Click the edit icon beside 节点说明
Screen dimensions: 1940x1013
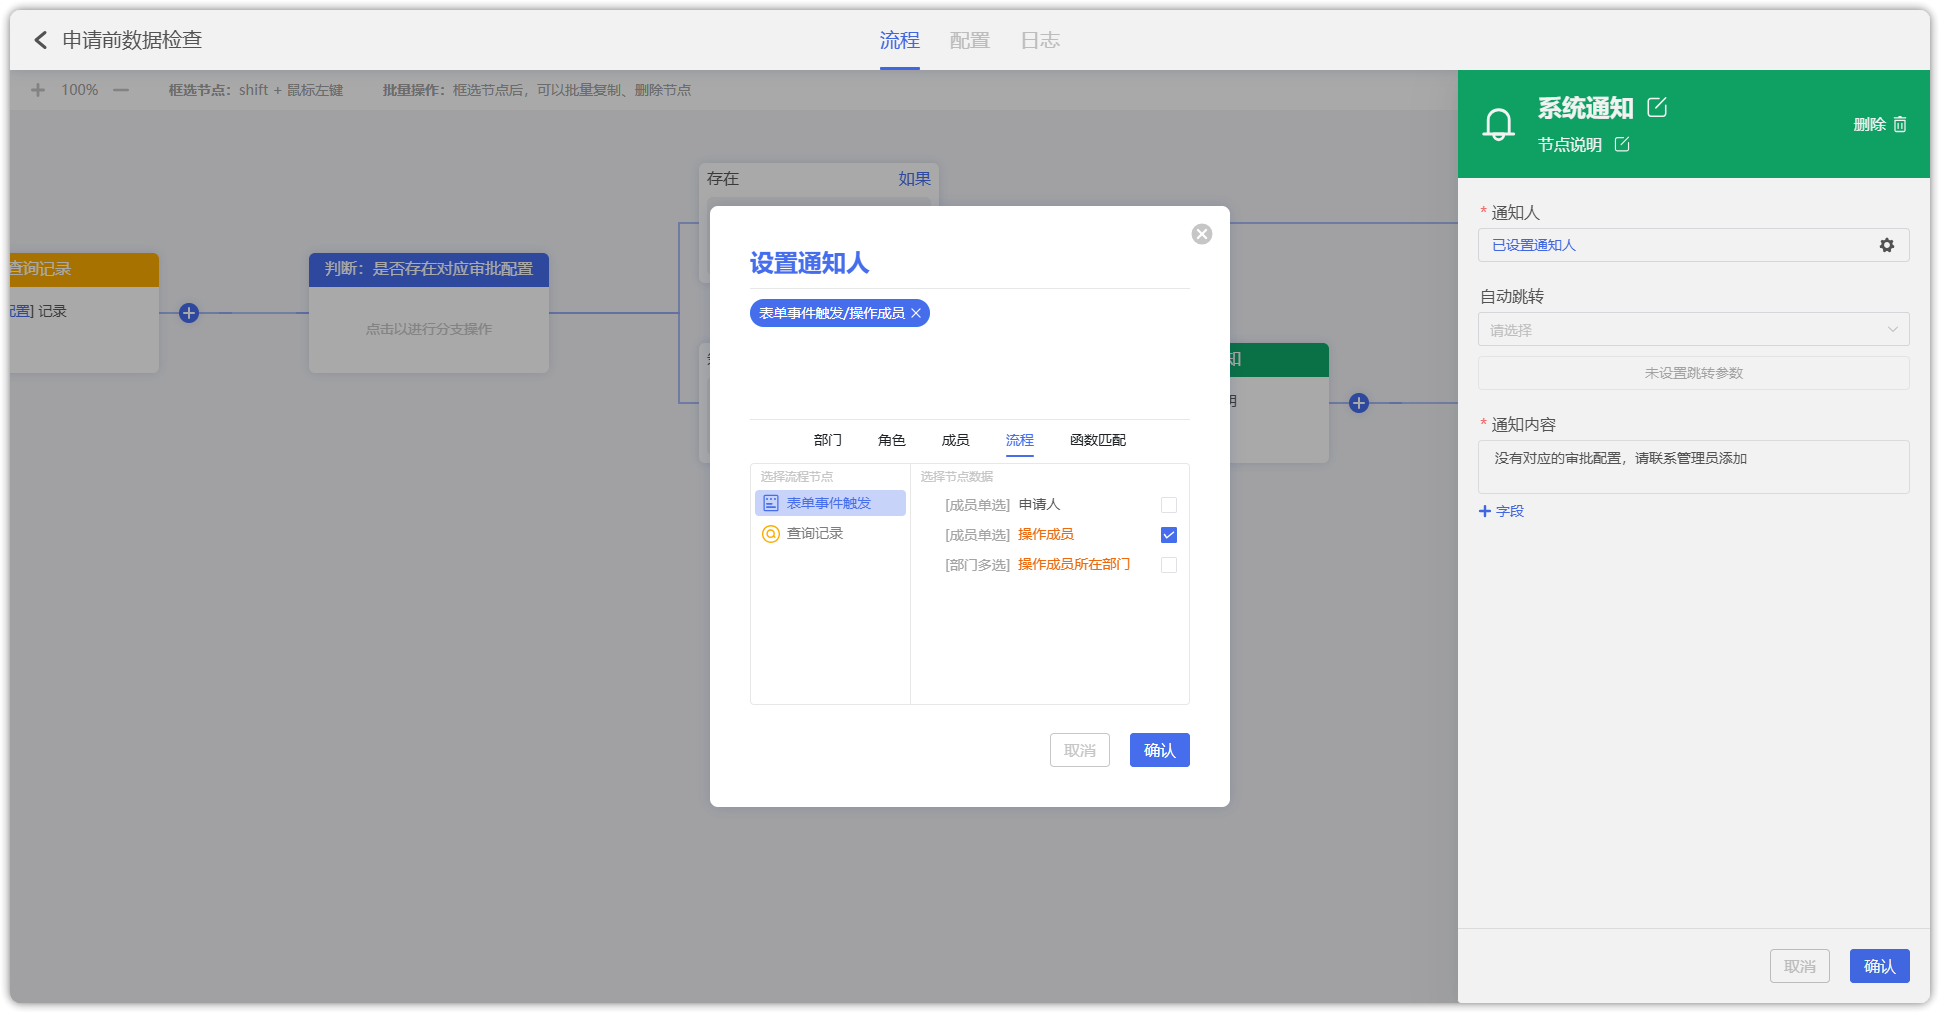pyautogui.click(x=1622, y=145)
